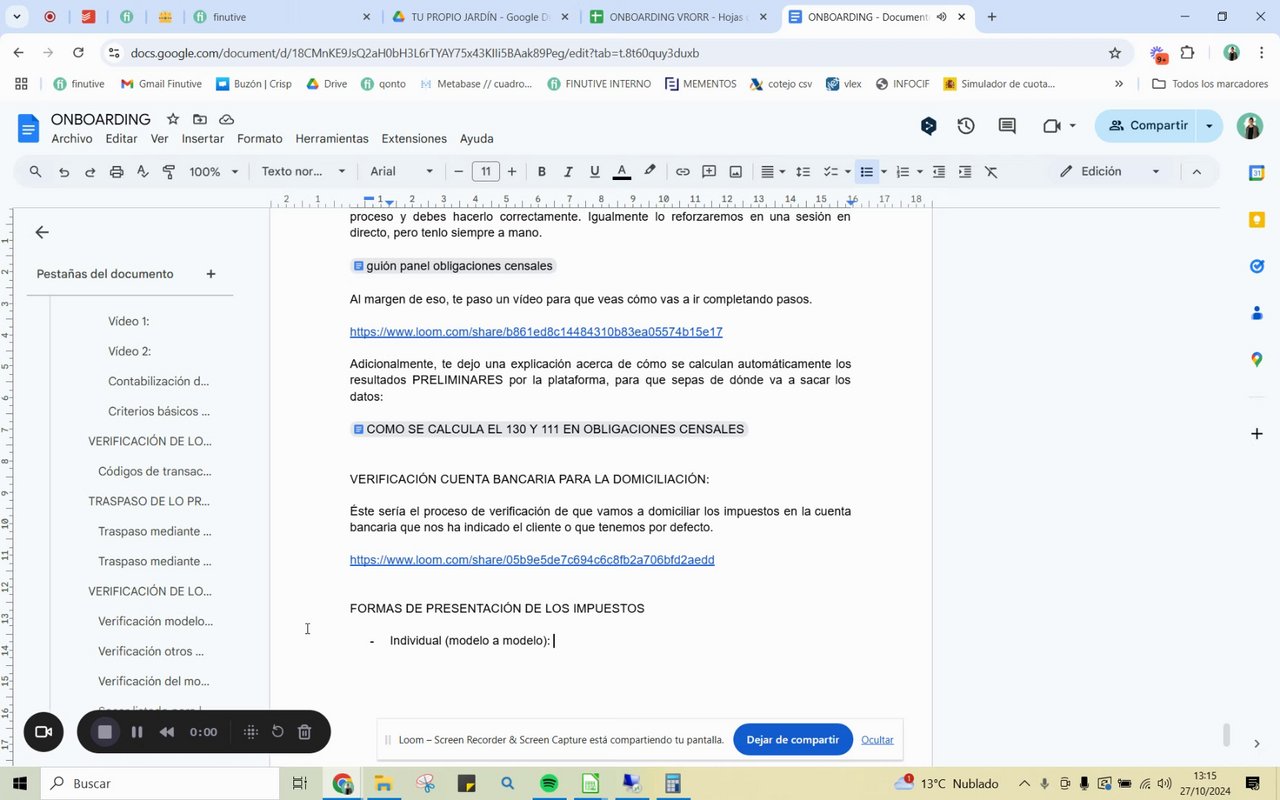Open Google Tasks in the side panel
This screenshot has height=800, width=1280.
1257,266
